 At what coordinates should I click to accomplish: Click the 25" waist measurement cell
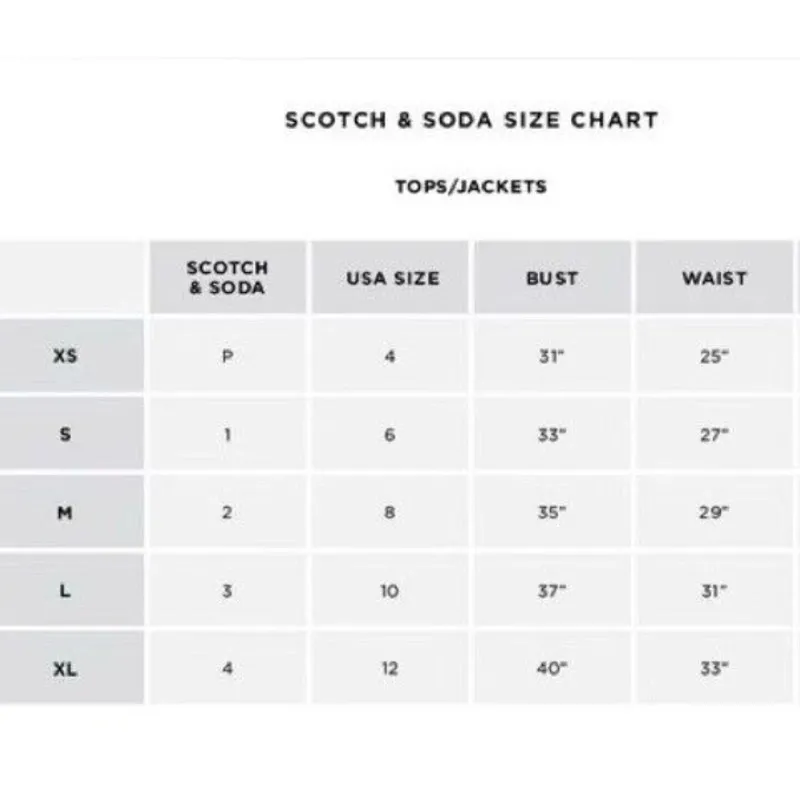[x=714, y=356]
